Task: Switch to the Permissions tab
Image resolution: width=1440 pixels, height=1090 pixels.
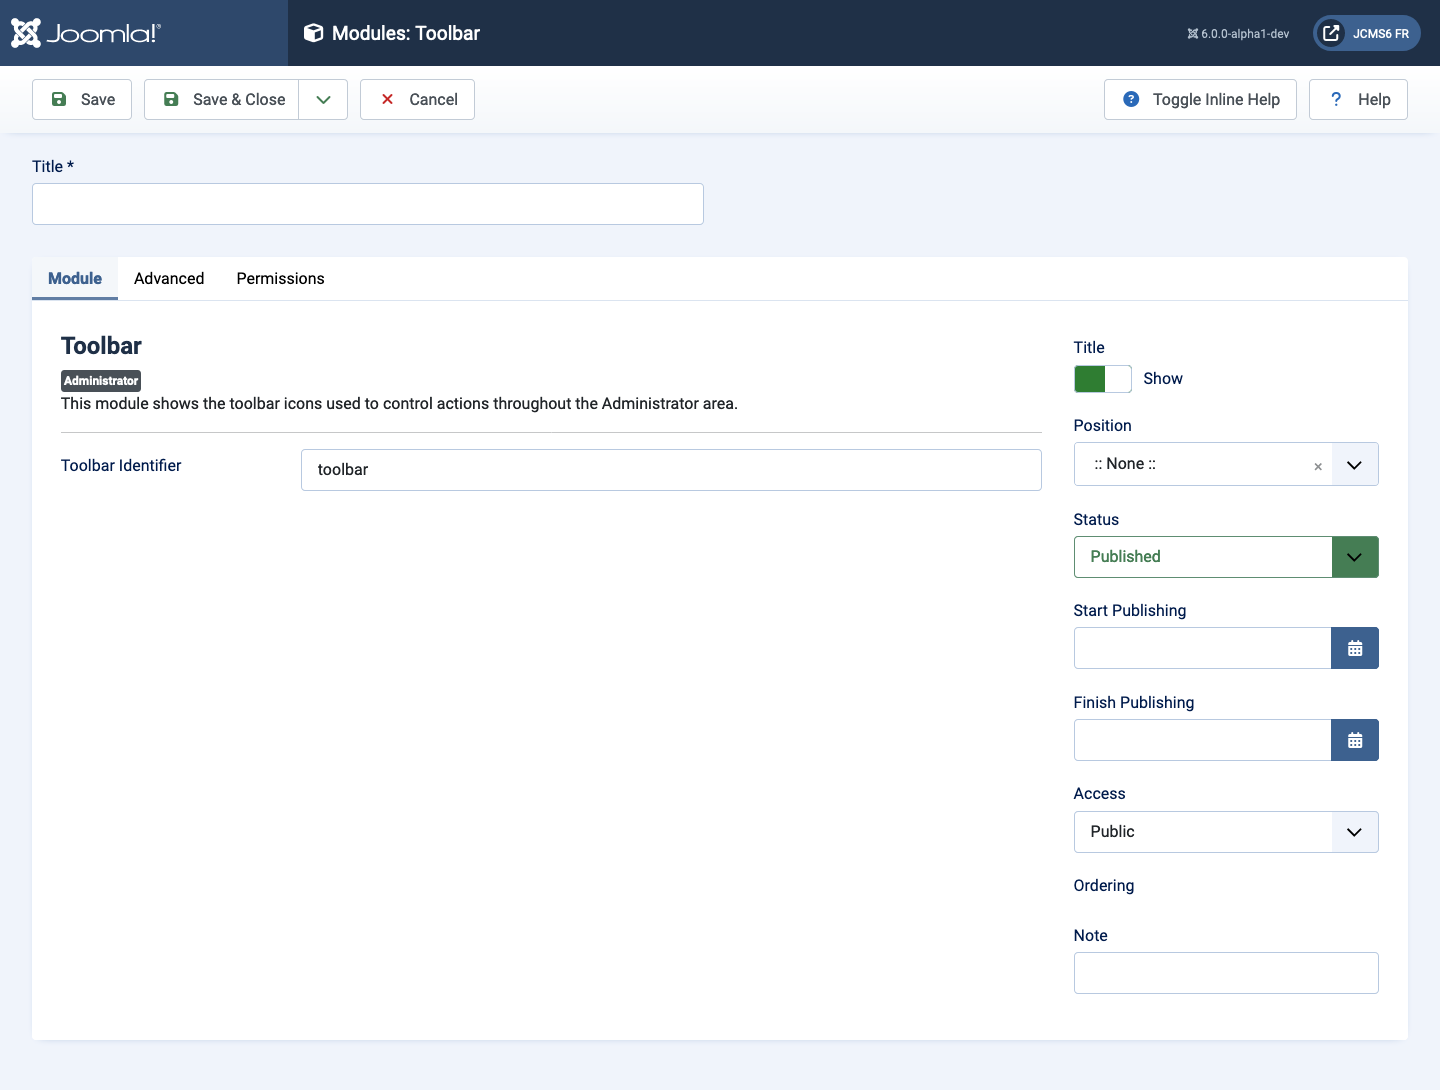Action: 280,278
